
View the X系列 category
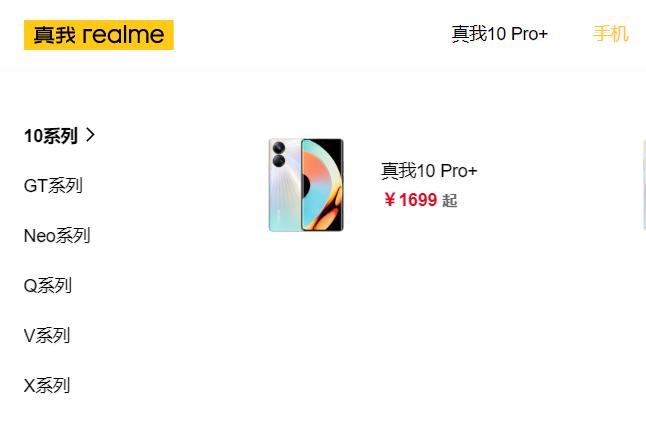47,386
